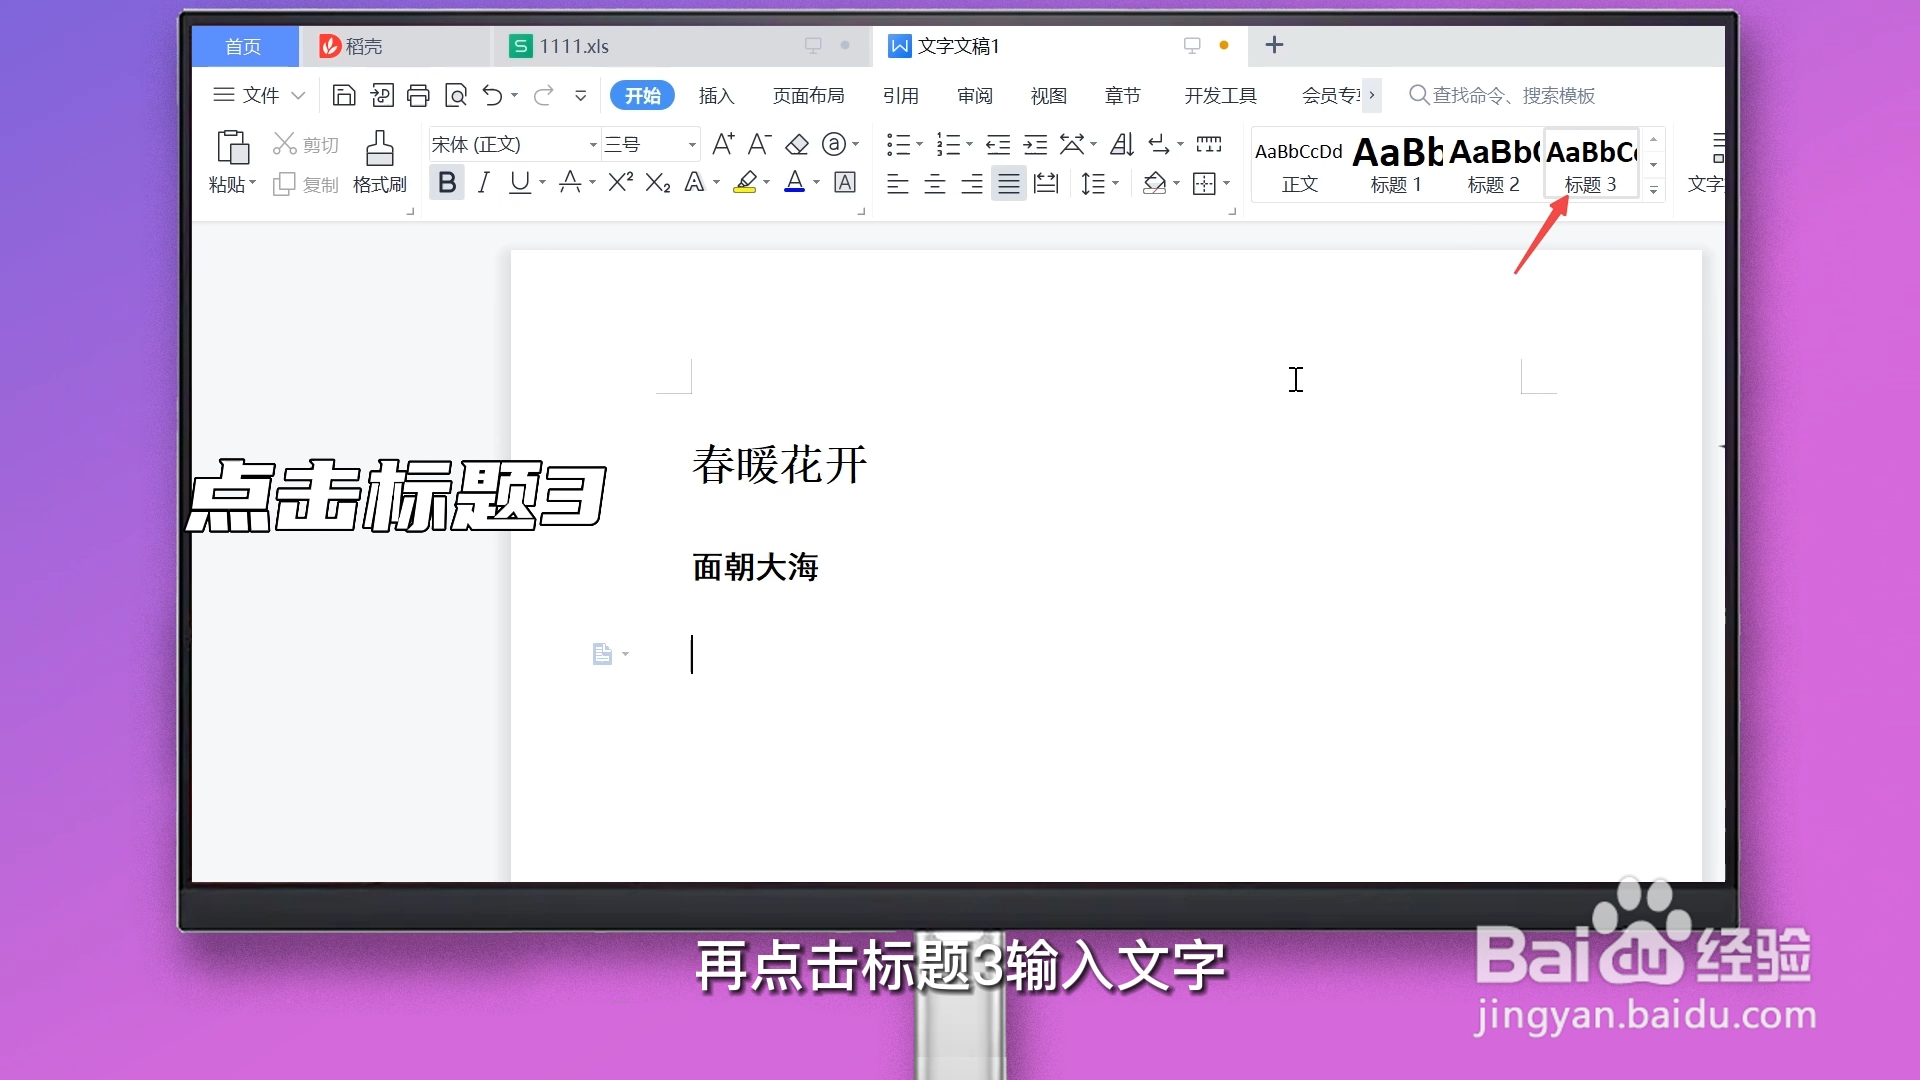The width and height of the screenshot is (1920, 1080).
Task: Open the numbered list dropdown arrow
Action: 969,146
